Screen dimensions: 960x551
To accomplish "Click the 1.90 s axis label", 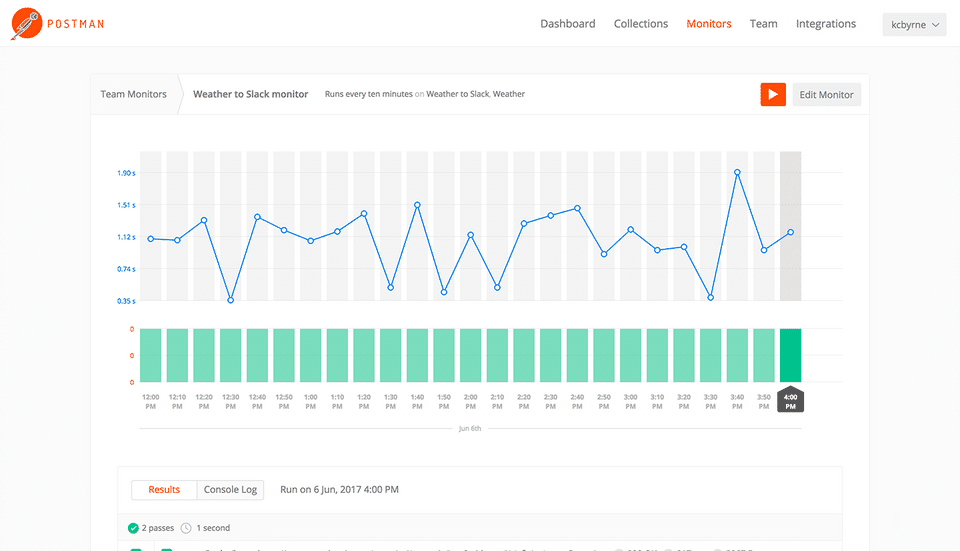I will click(126, 173).
